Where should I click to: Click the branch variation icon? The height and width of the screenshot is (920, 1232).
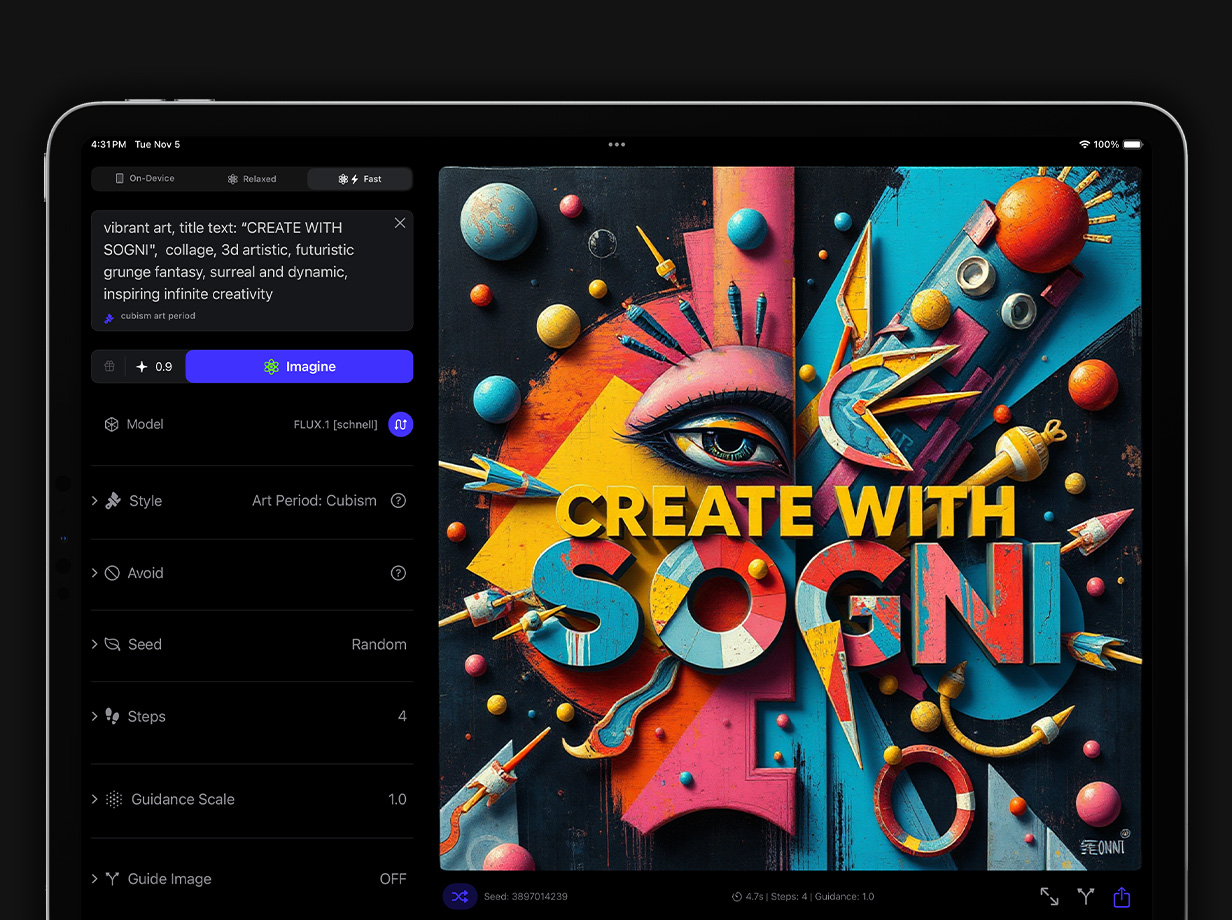1085,897
